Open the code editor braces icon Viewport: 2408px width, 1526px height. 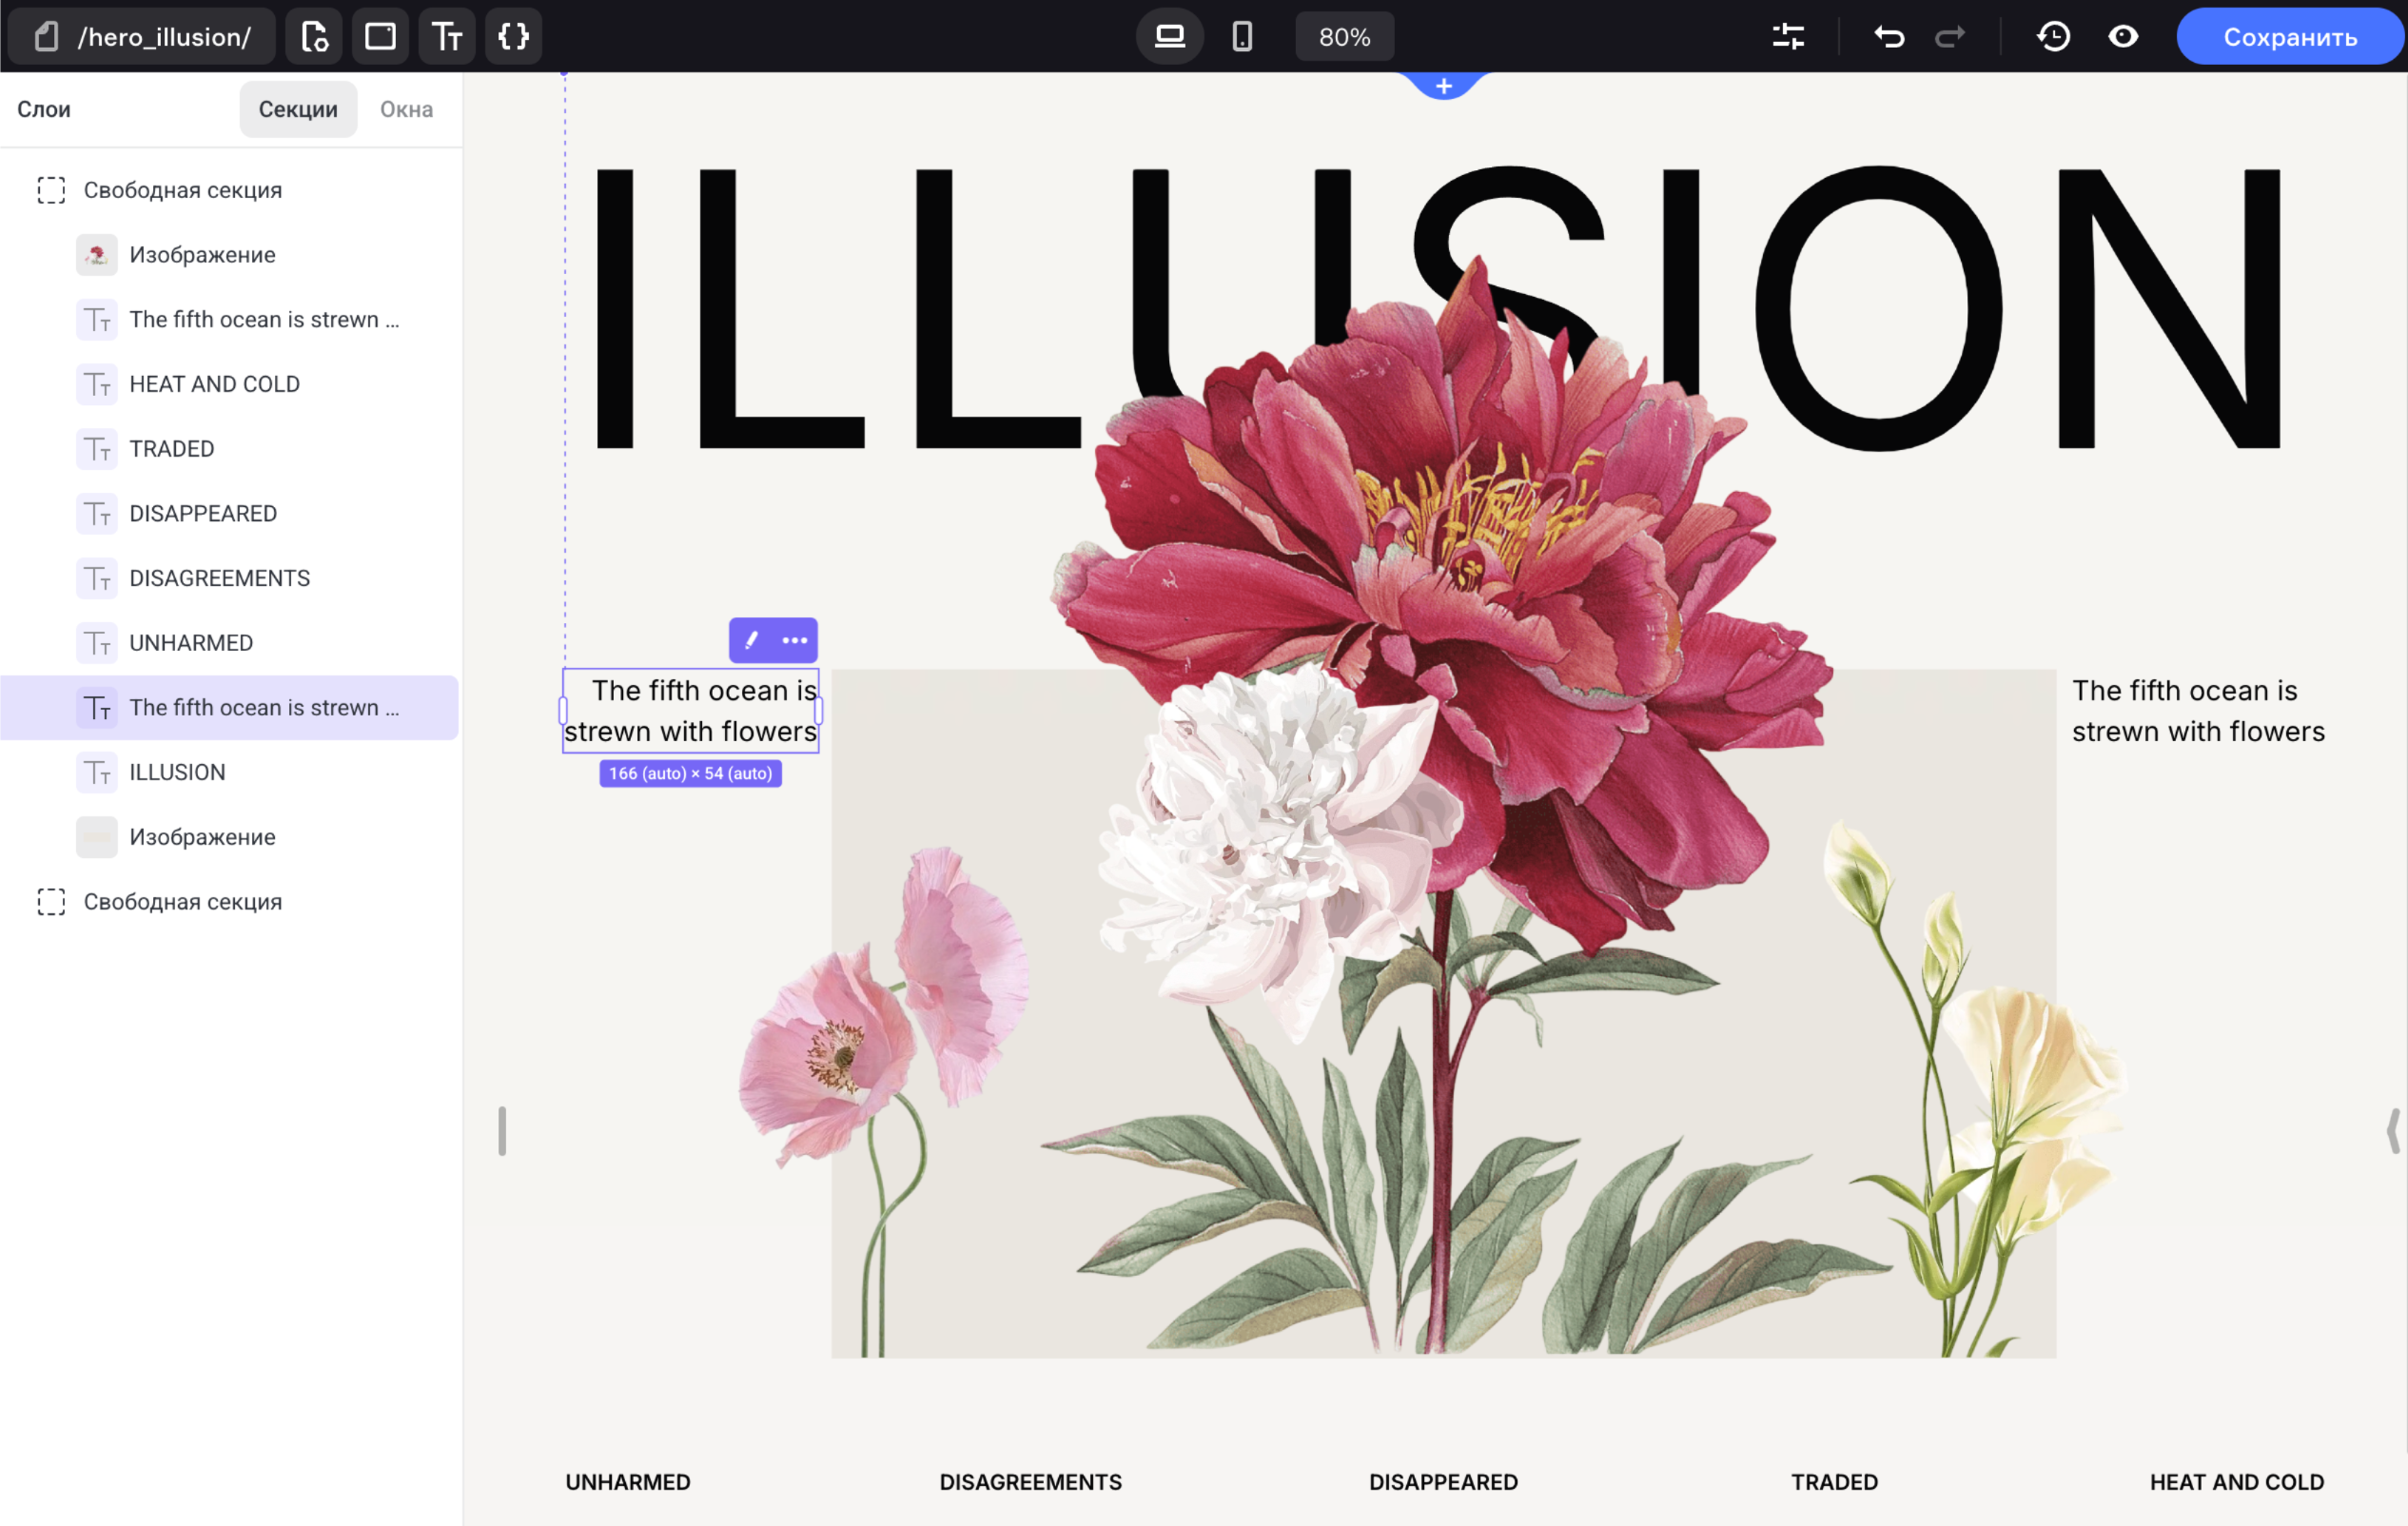[x=513, y=37]
